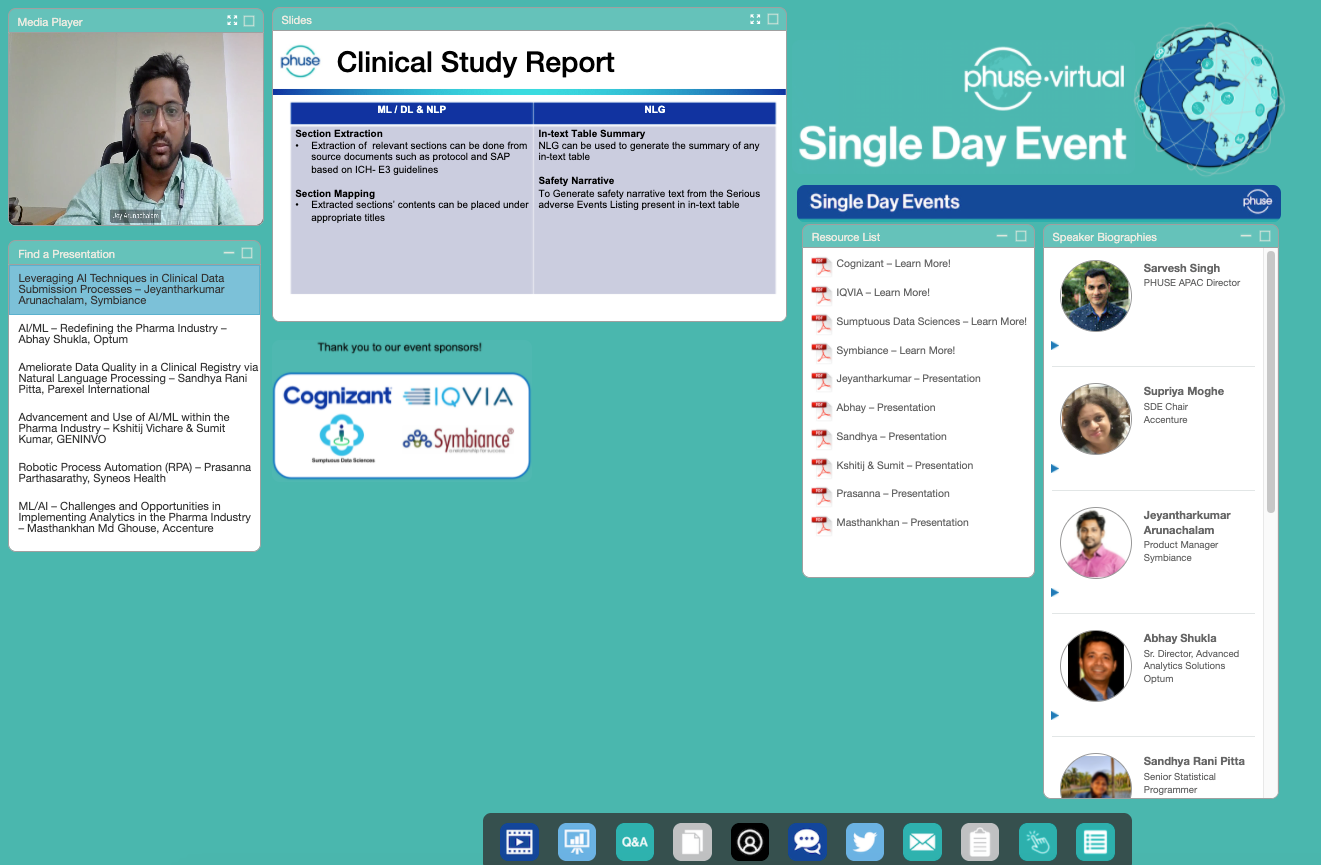Minimize the Speaker Biographies panel

click(1246, 236)
